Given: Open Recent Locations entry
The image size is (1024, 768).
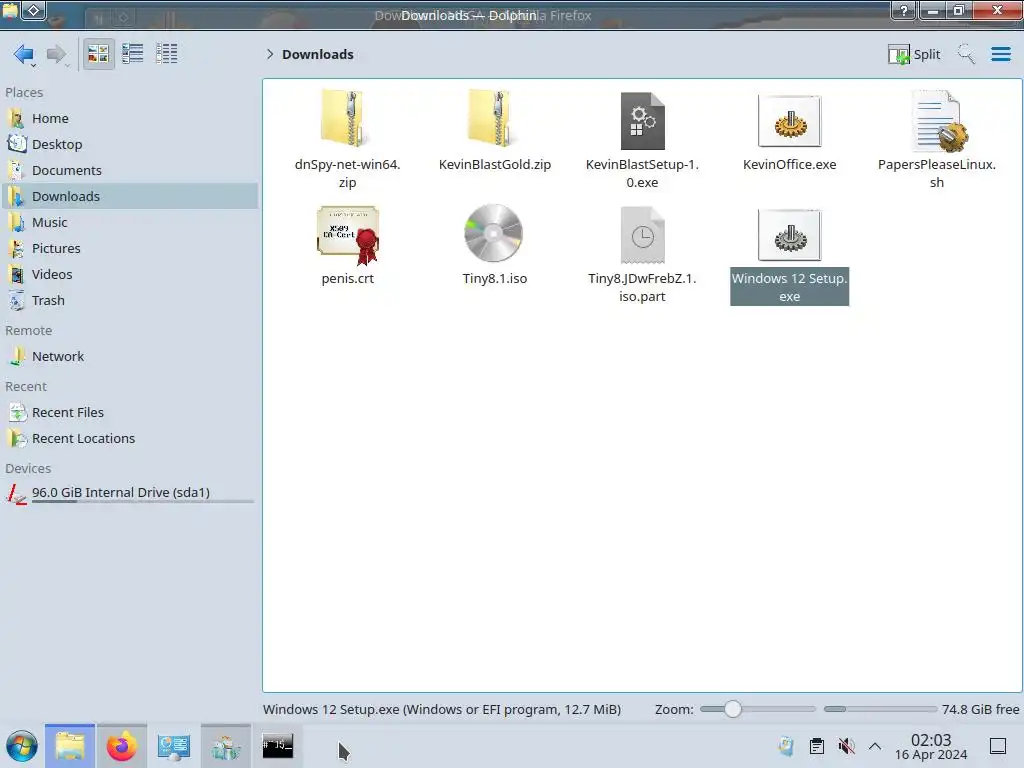Looking at the screenshot, I should point(131,439).
